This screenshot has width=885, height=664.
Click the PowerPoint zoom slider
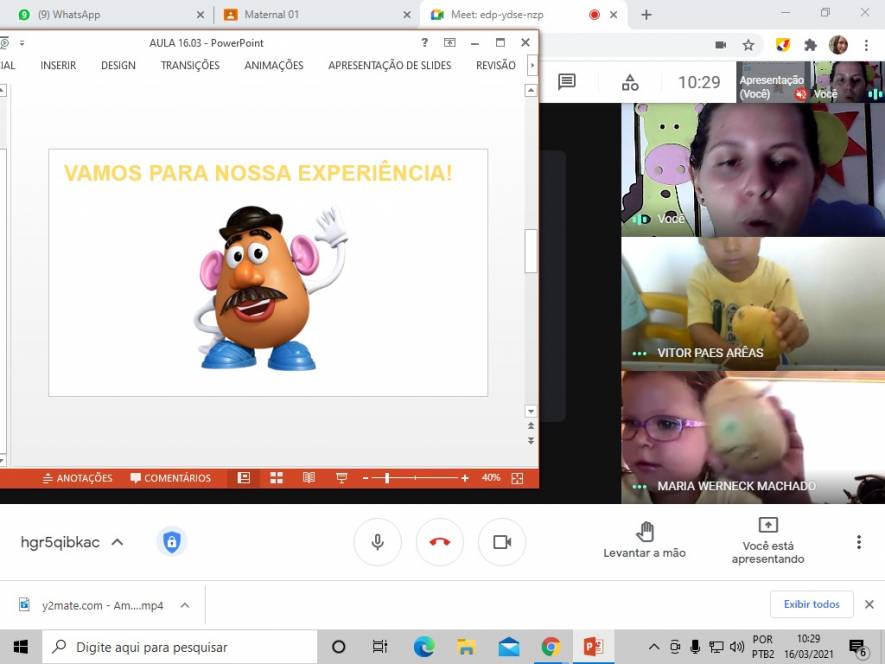387,478
